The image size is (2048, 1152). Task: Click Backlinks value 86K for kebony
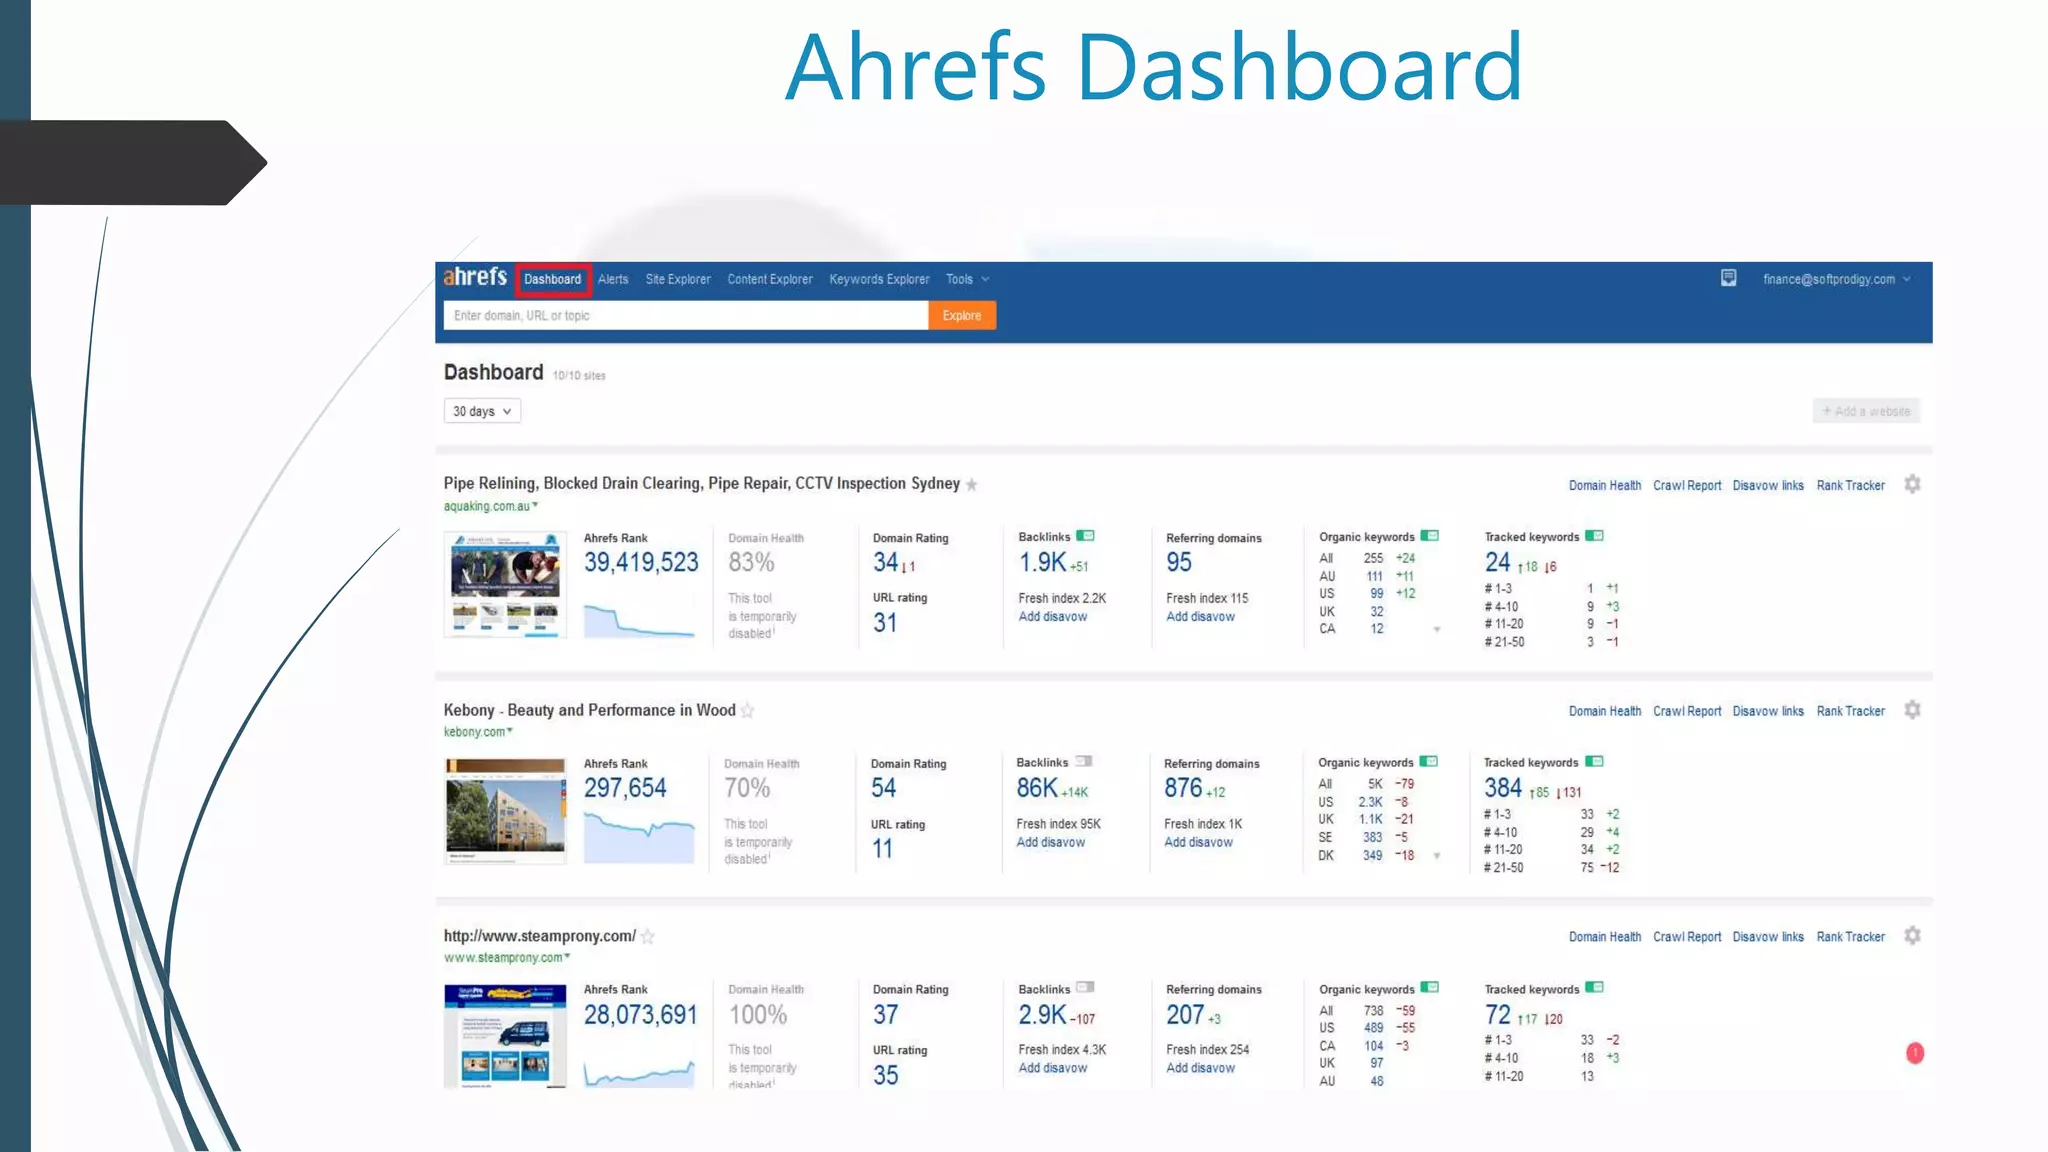click(x=1037, y=788)
